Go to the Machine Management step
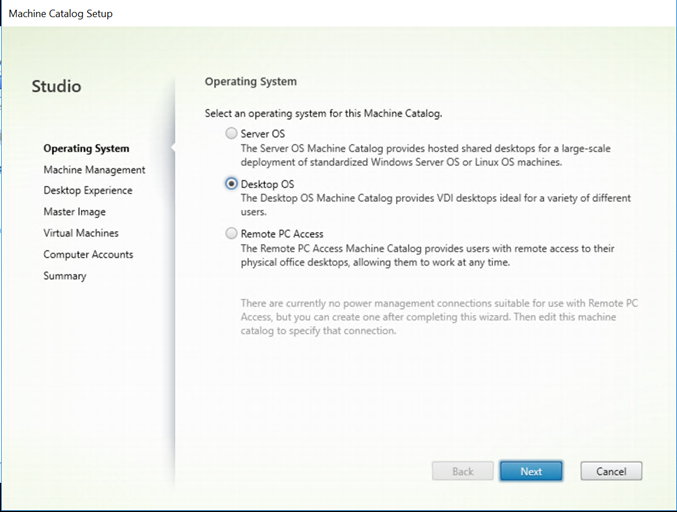This screenshot has width=677, height=512. coord(94,170)
